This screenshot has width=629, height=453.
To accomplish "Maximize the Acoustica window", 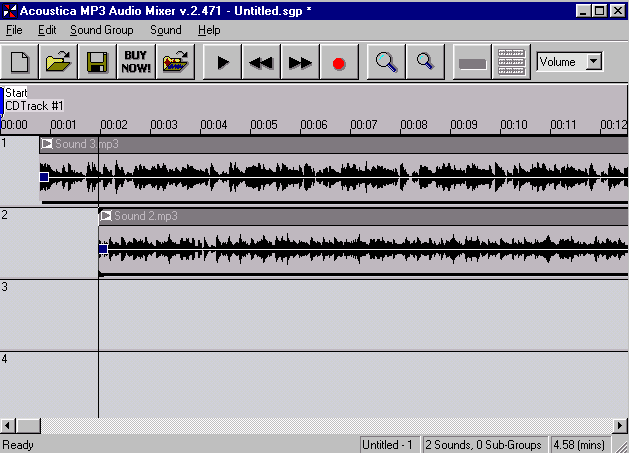I will point(600,11).
